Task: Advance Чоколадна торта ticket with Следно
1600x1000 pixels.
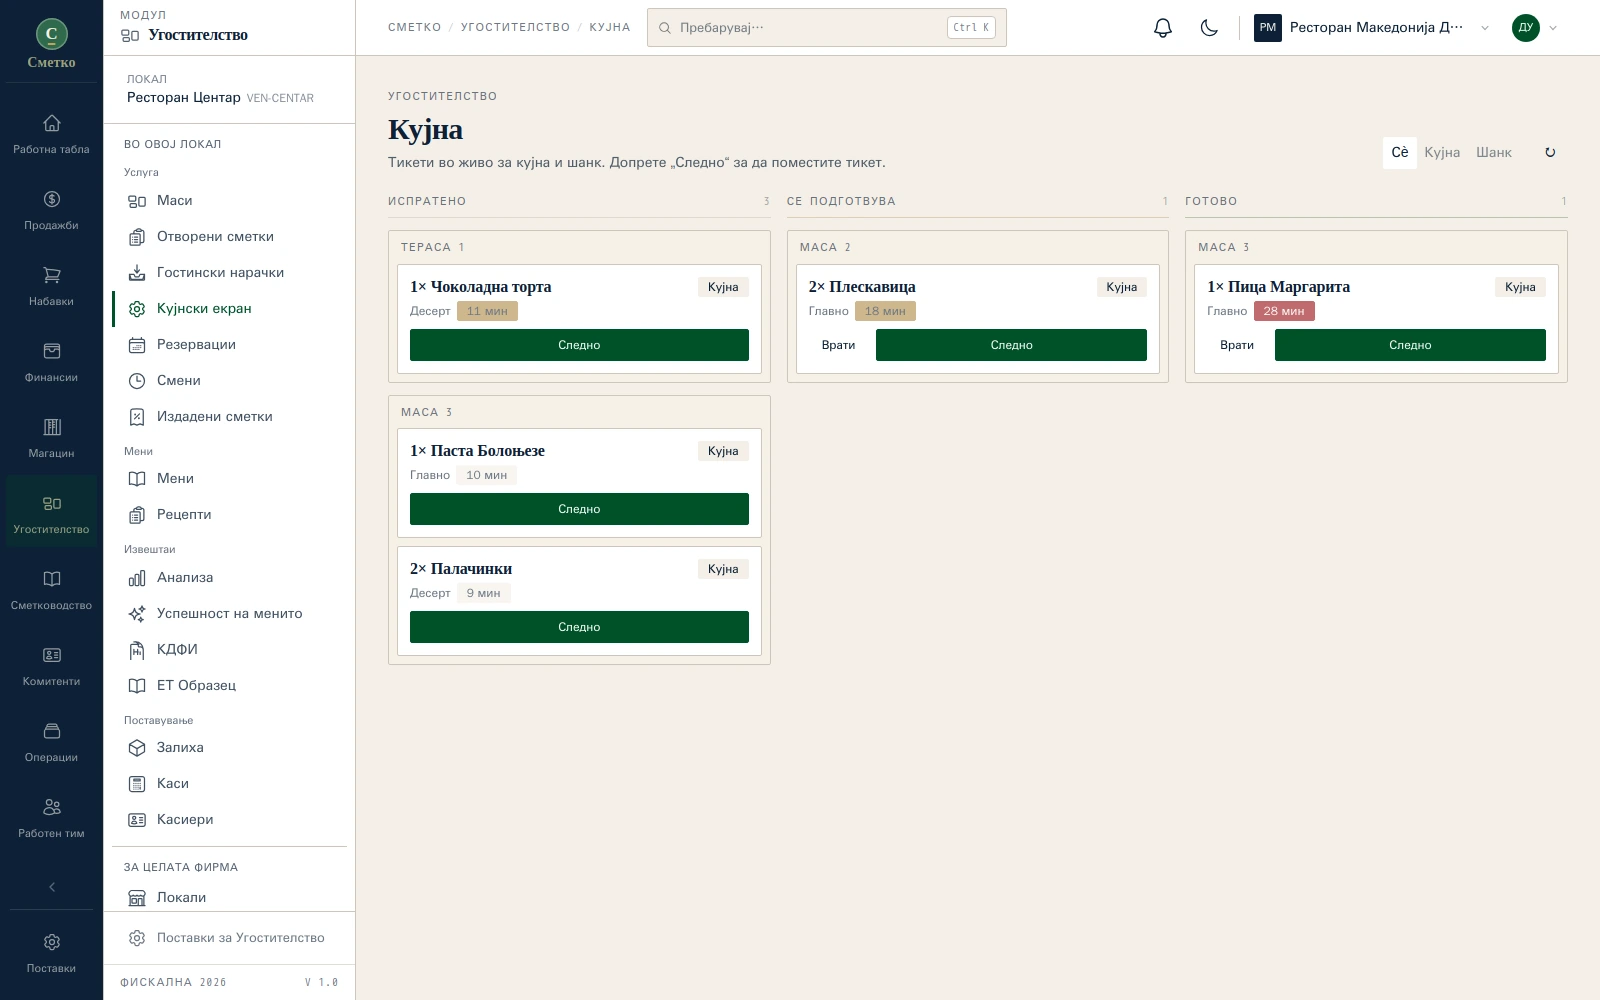Action: click(579, 345)
